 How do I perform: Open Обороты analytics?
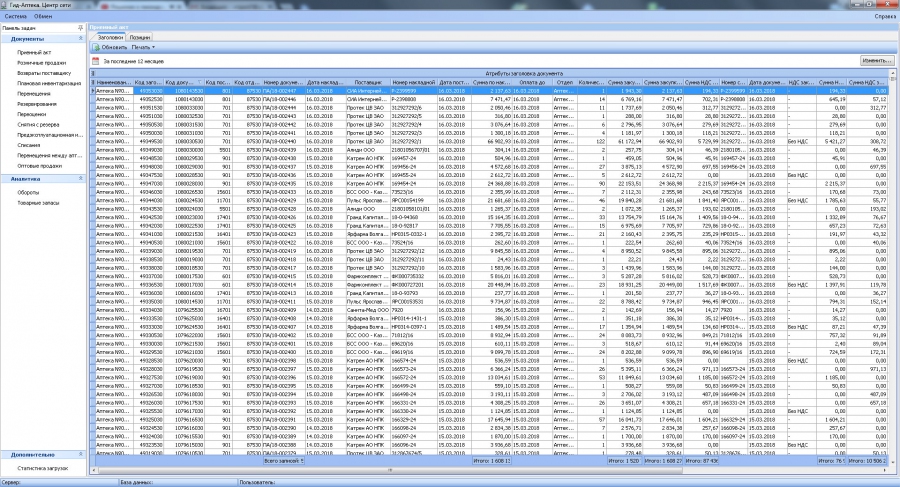pyautogui.click(x=28, y=192)
